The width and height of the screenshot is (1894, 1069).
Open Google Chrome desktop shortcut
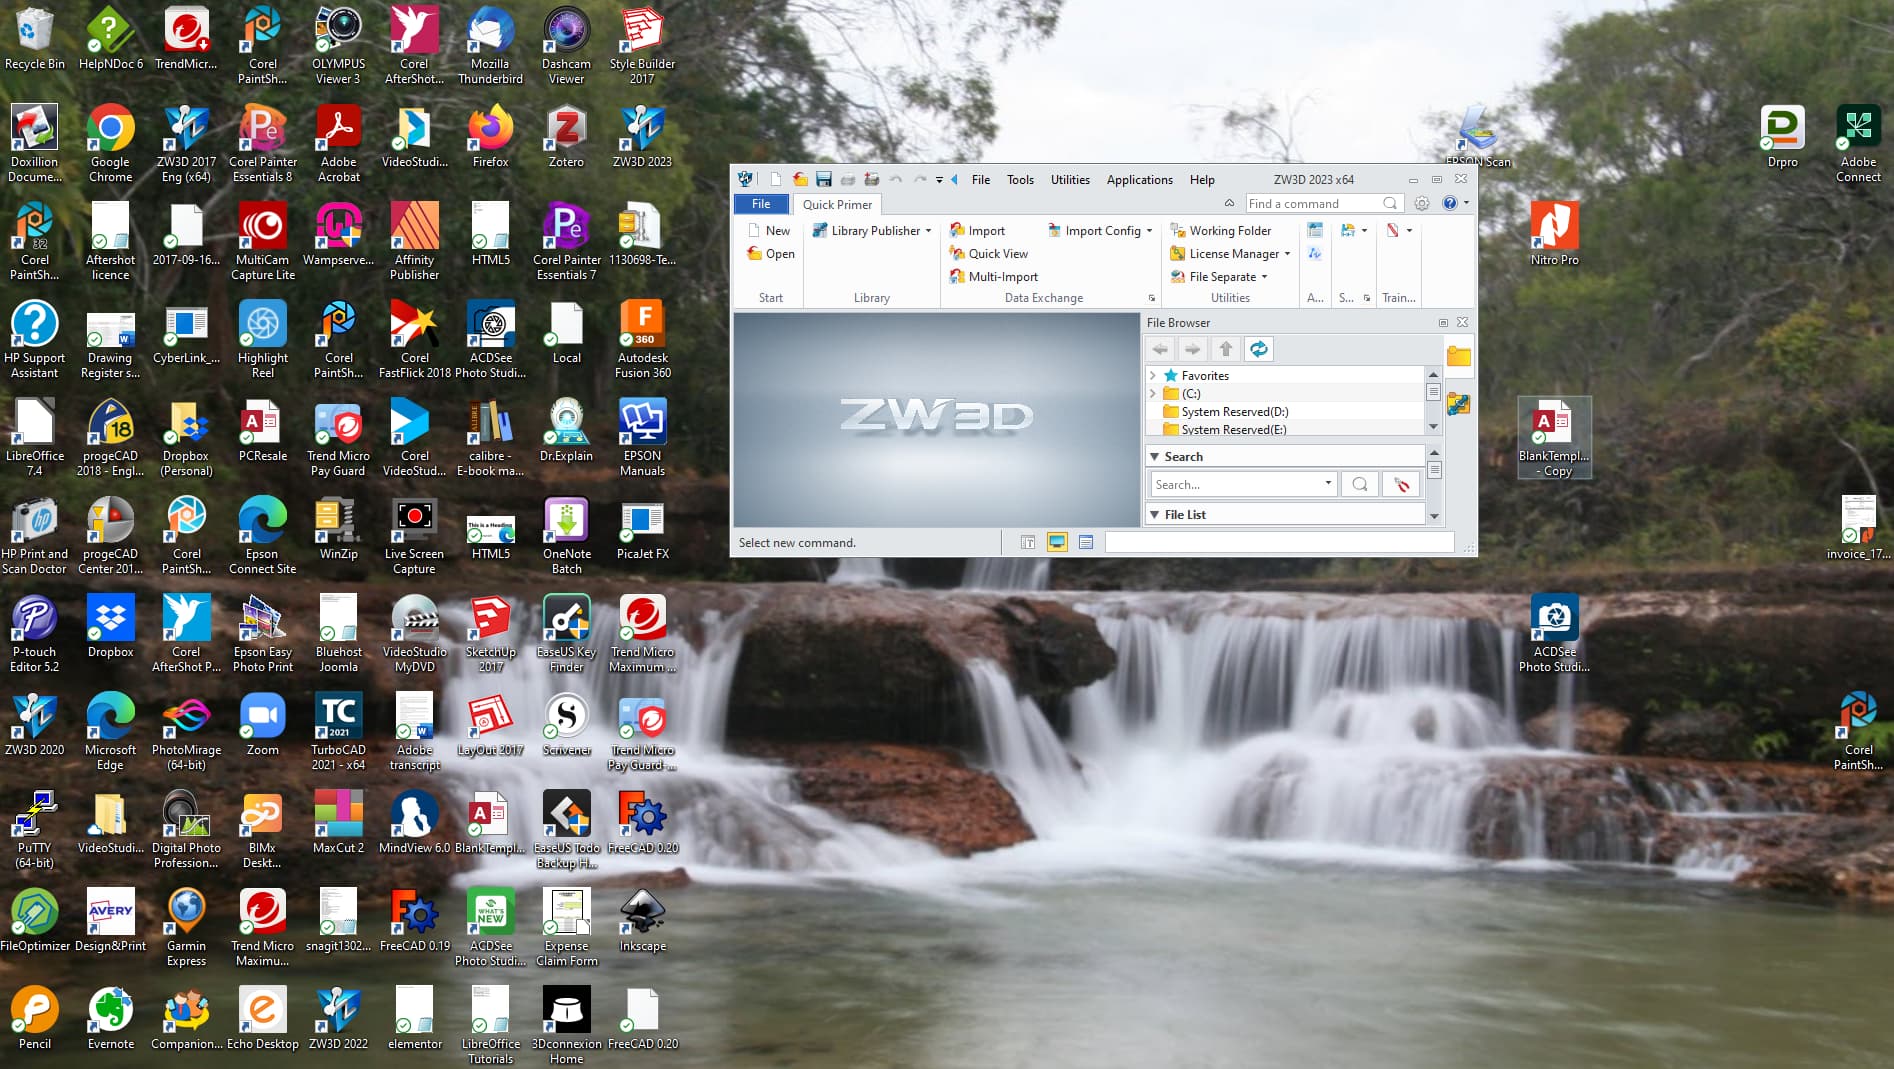(x=110, y=144)
